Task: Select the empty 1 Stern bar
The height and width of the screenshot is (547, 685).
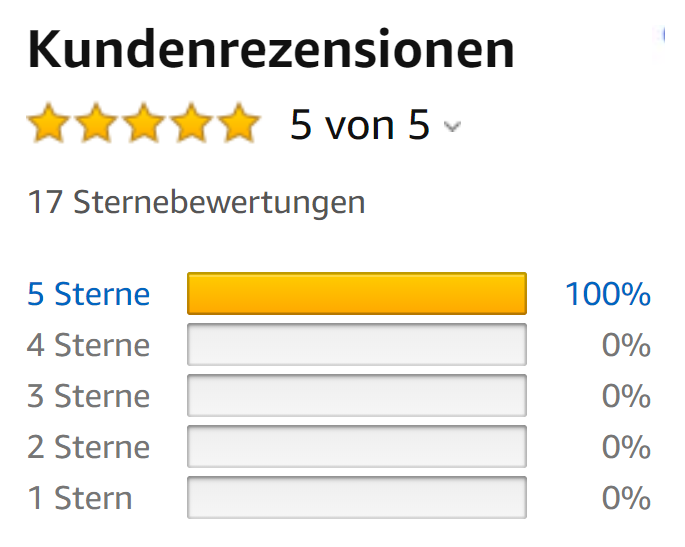Action: [357, 498]
